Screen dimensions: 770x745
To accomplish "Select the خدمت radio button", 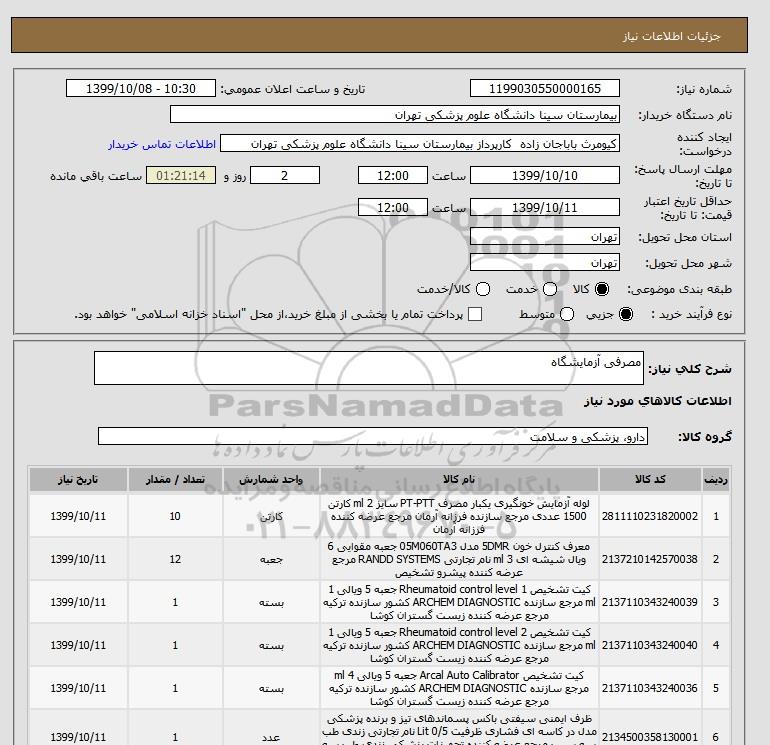I will point(550,289).
